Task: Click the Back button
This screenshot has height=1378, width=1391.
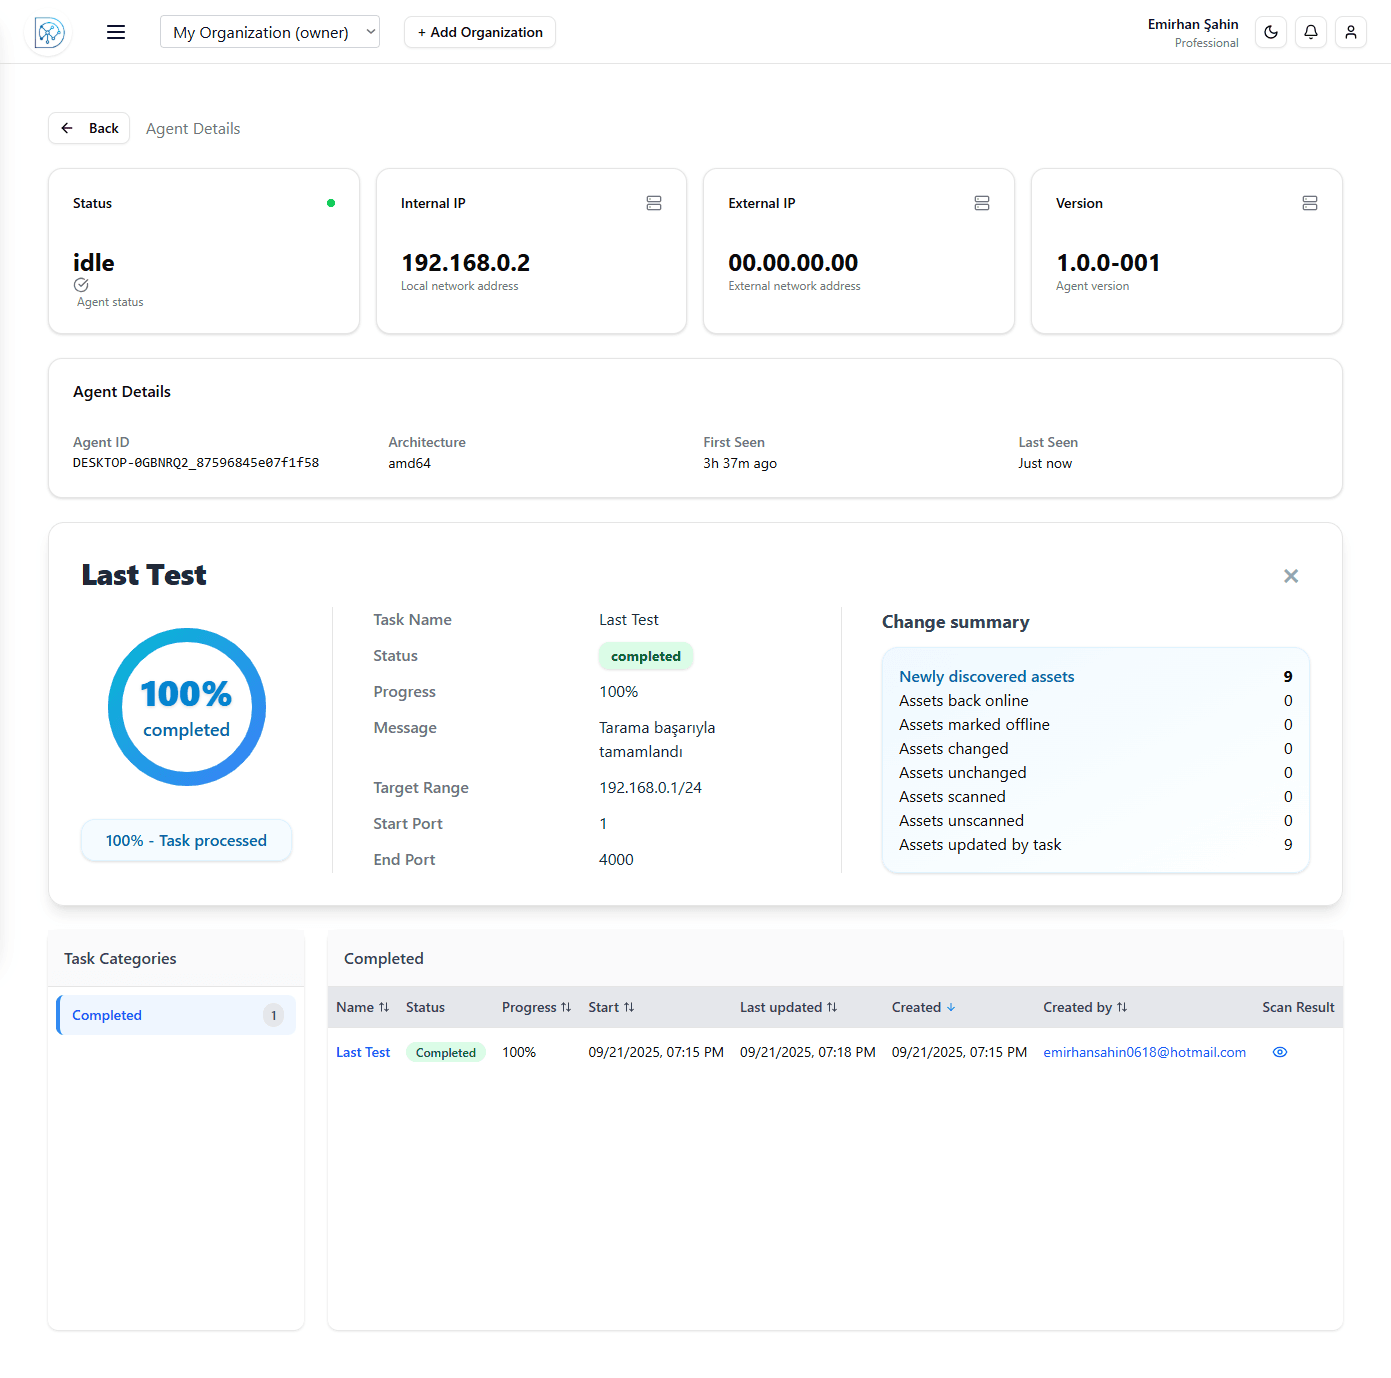Action: click(x=90, y=128)
